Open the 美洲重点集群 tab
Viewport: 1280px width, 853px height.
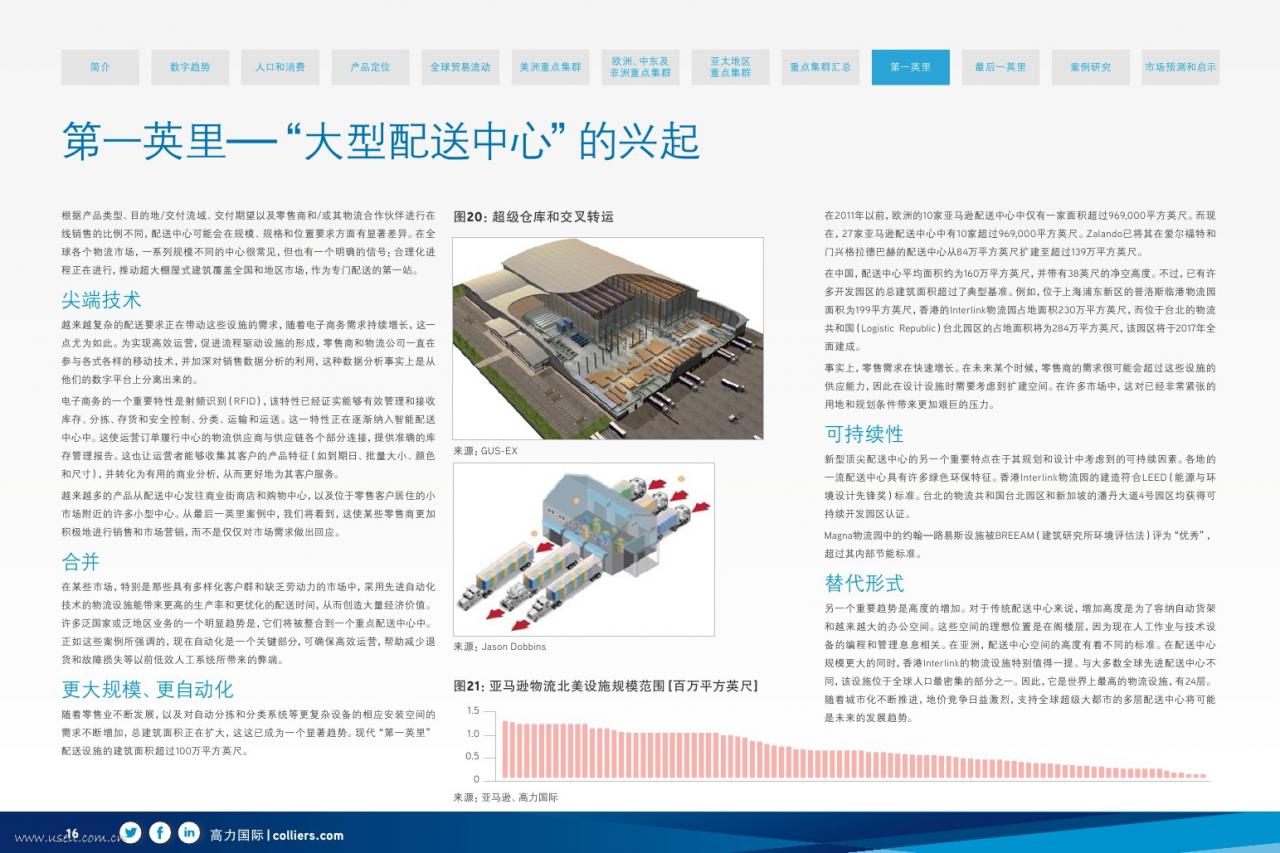[550, 67]
